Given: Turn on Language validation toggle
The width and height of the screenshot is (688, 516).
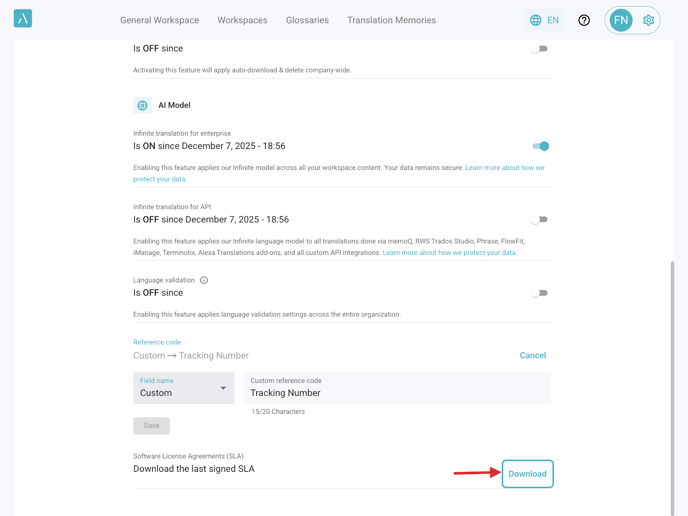Looking at the screenshot, I should coord(540,293).
